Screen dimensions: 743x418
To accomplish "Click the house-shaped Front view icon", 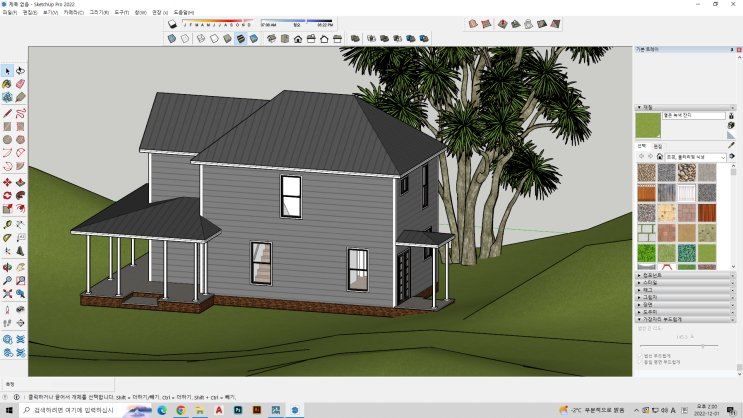I will [298, 39].
